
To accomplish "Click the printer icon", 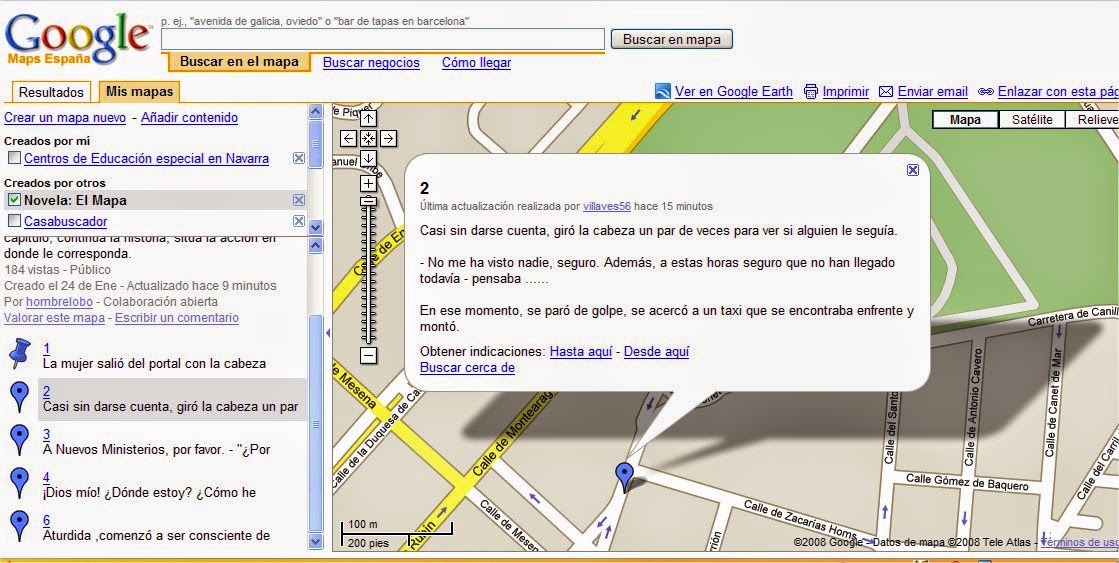I will (x=810, y=91).
